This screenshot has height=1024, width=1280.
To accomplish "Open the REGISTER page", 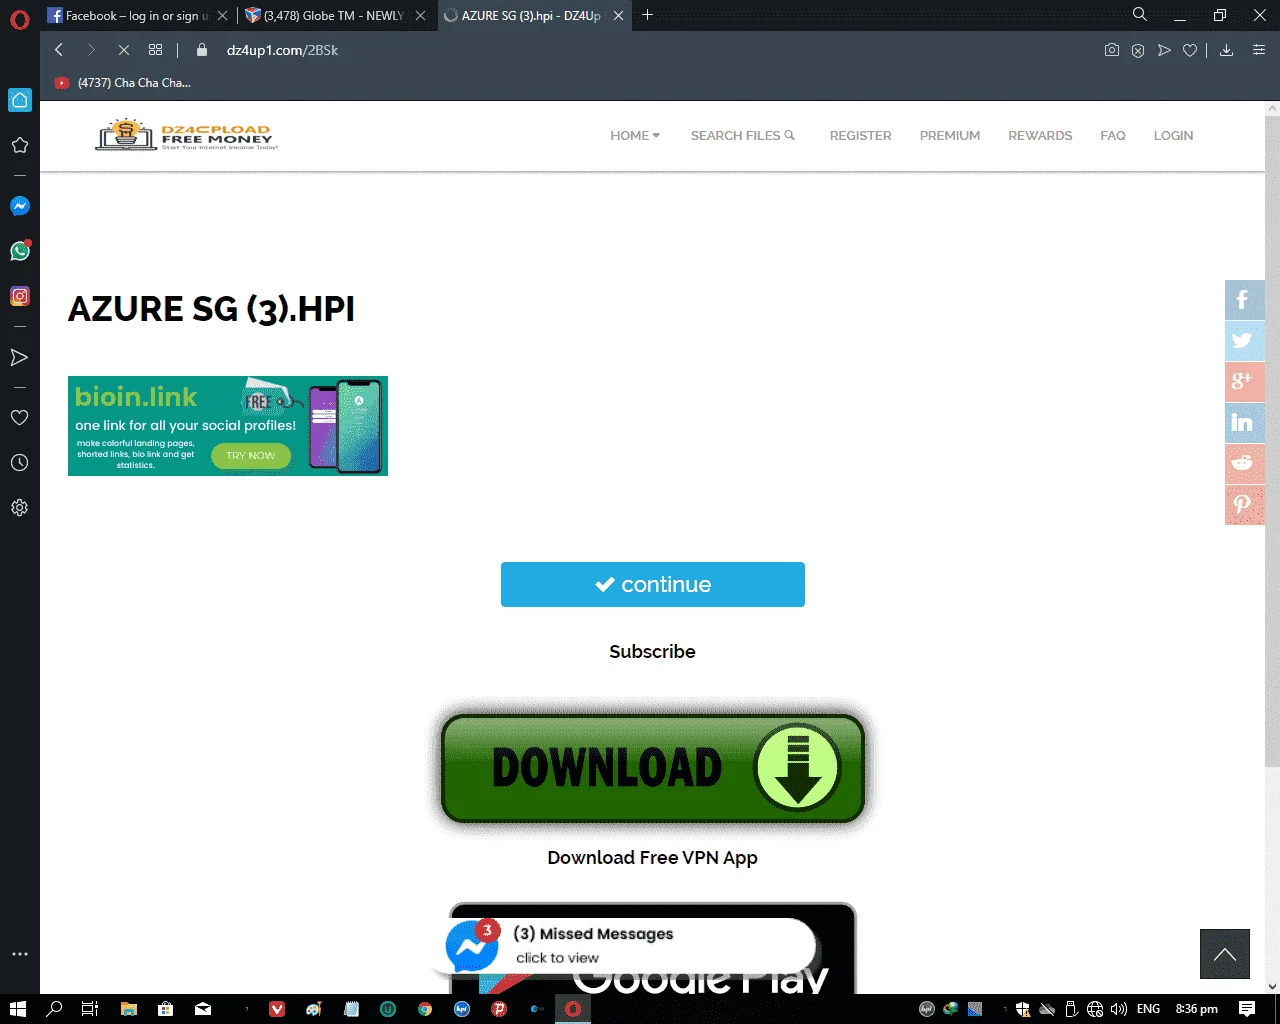I will (x=860, y=136).
